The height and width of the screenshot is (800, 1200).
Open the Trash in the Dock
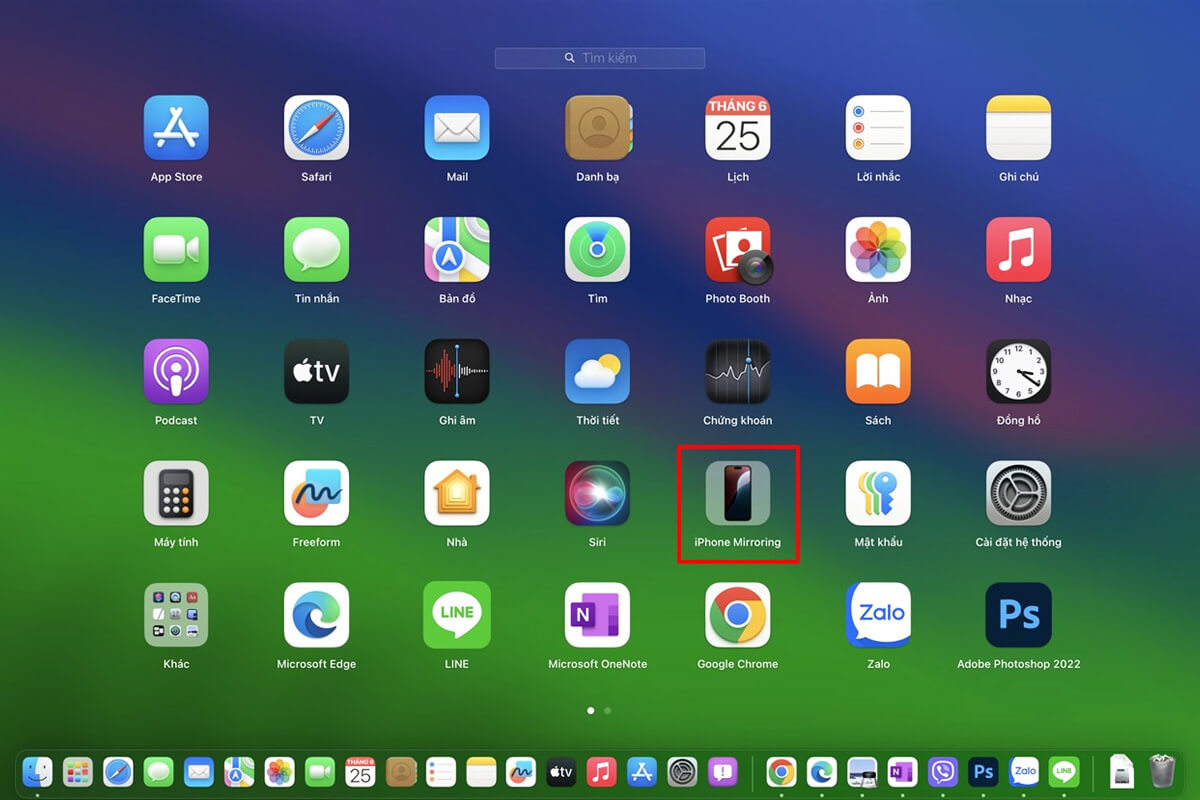(x=1161, y=771)
